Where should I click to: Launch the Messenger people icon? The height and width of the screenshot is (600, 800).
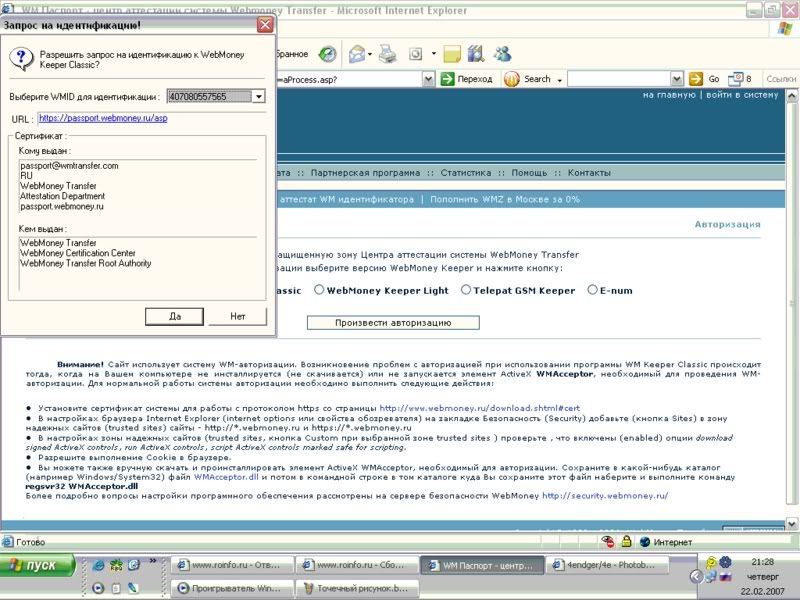tap(503, 54)
